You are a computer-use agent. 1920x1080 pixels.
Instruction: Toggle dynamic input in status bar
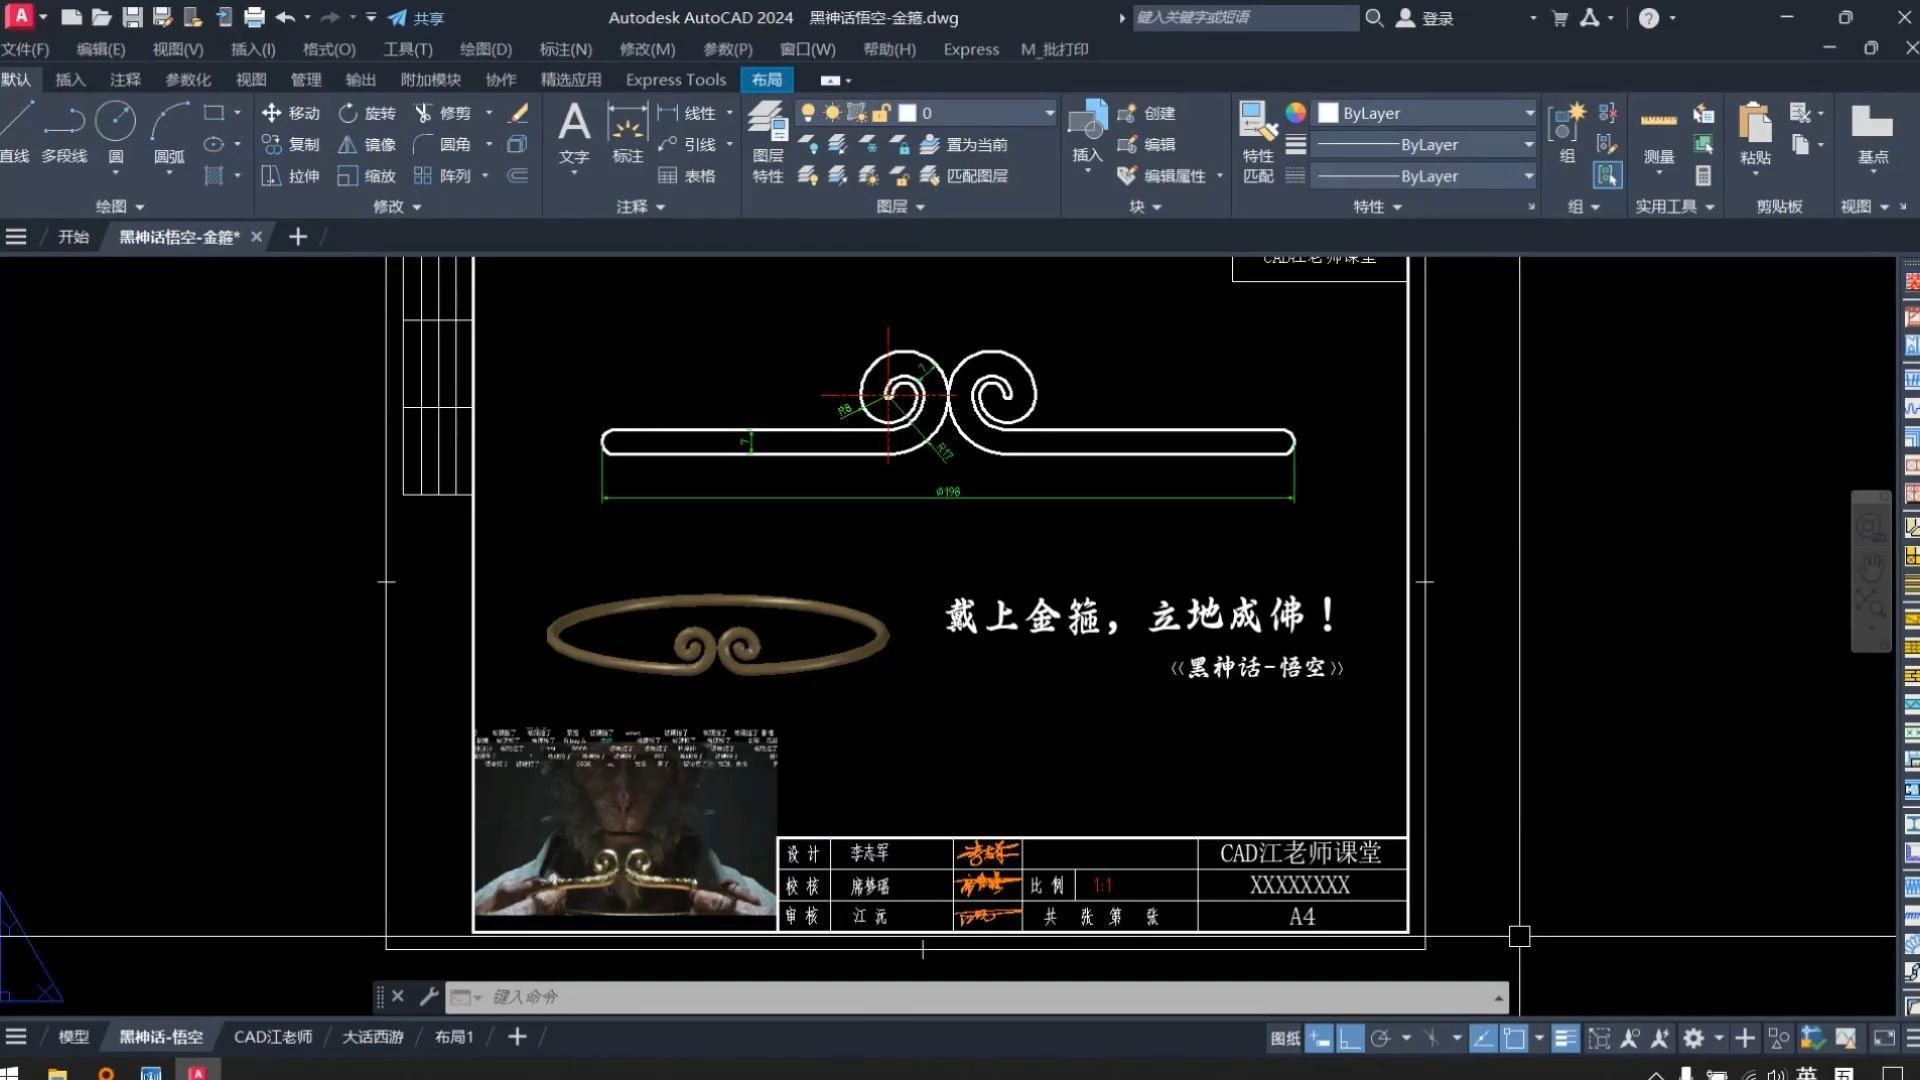coord(1319,1038)
